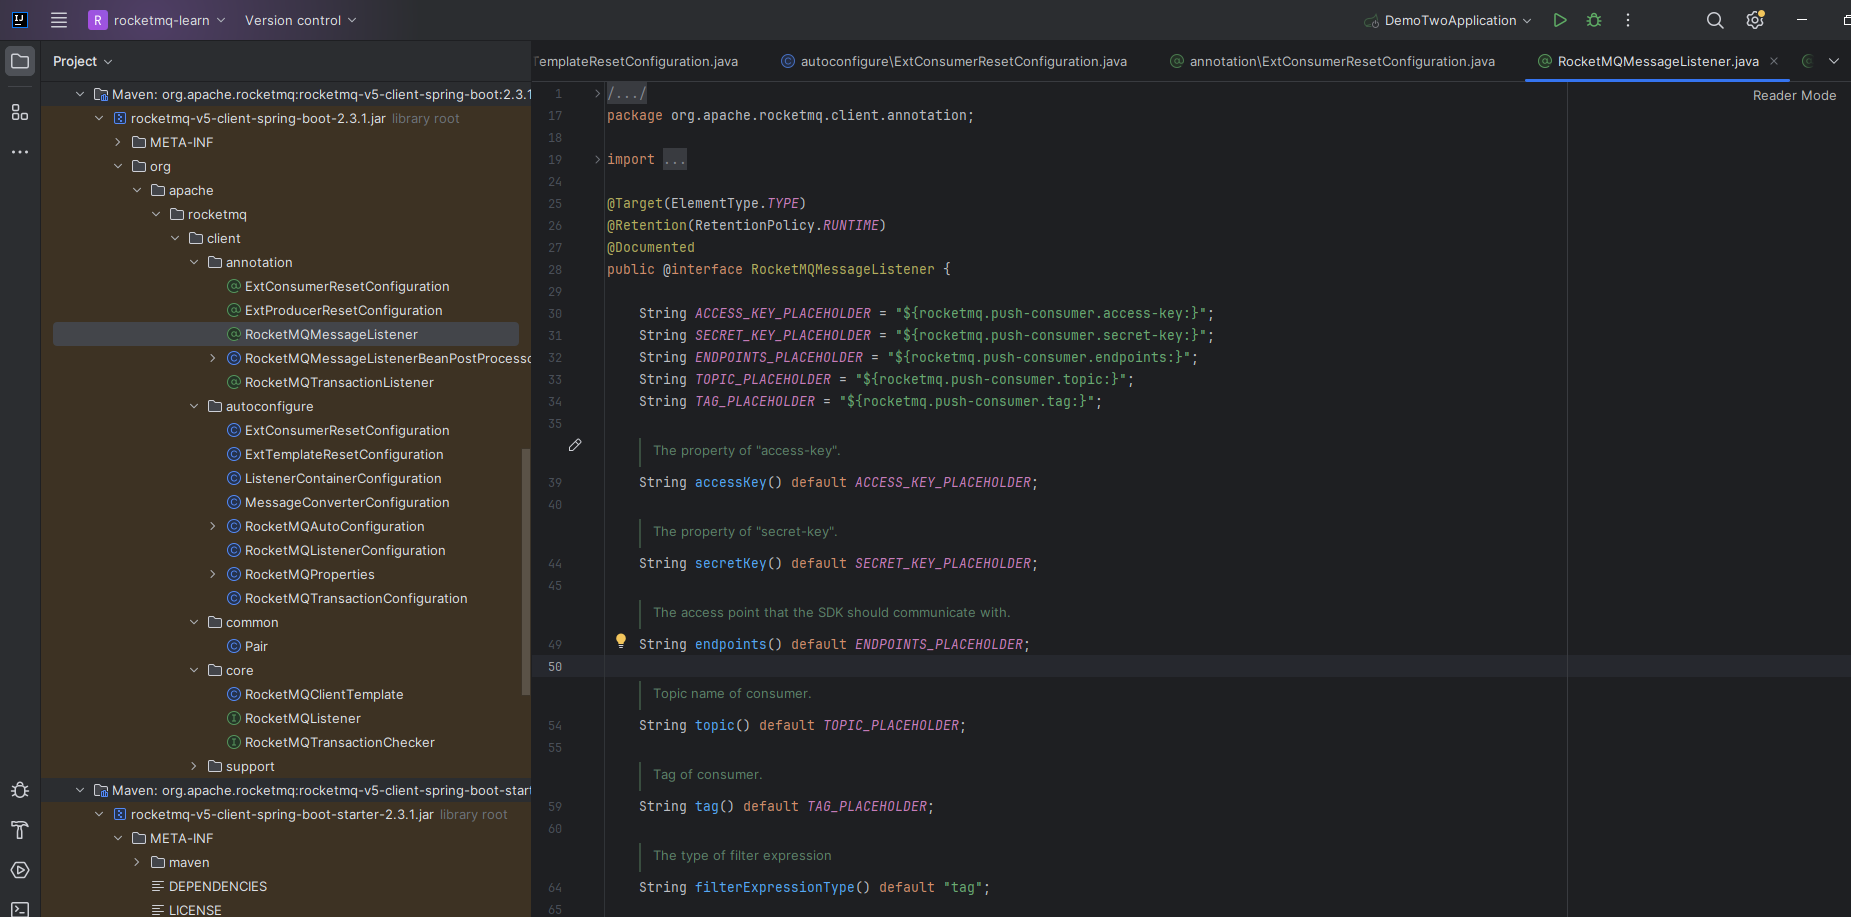
Task: Open the Build hammer tool window
Action: pyautogui.click(x=20, y=830)
